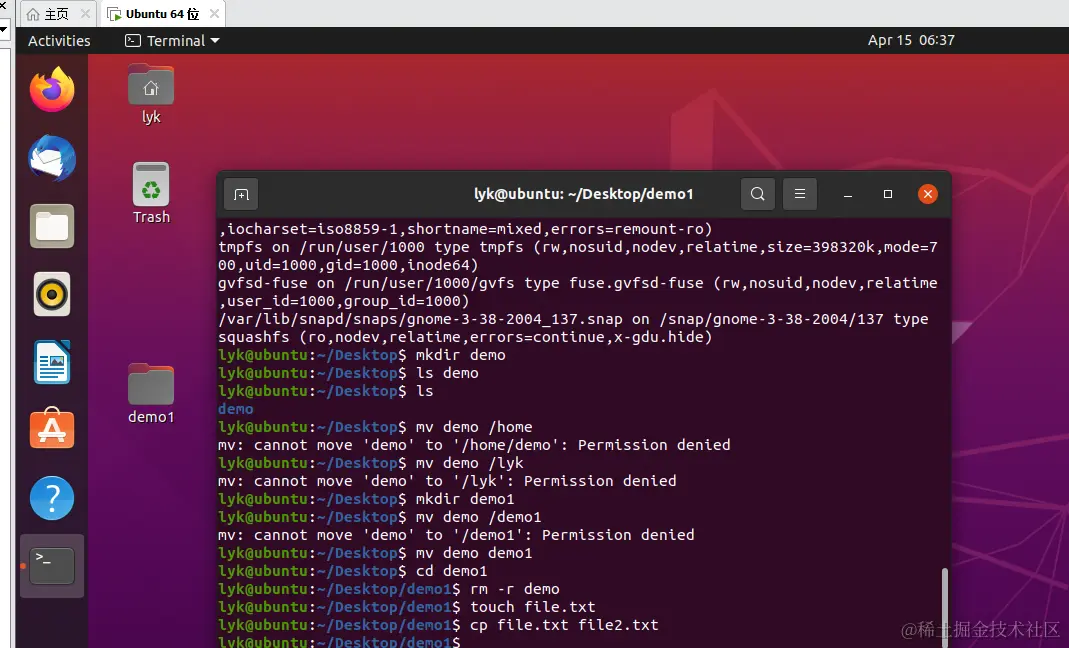This screenshot has width=1069, height=648.
Task: Click the 'touch file.txt' command line
Action: pos(407,607)
